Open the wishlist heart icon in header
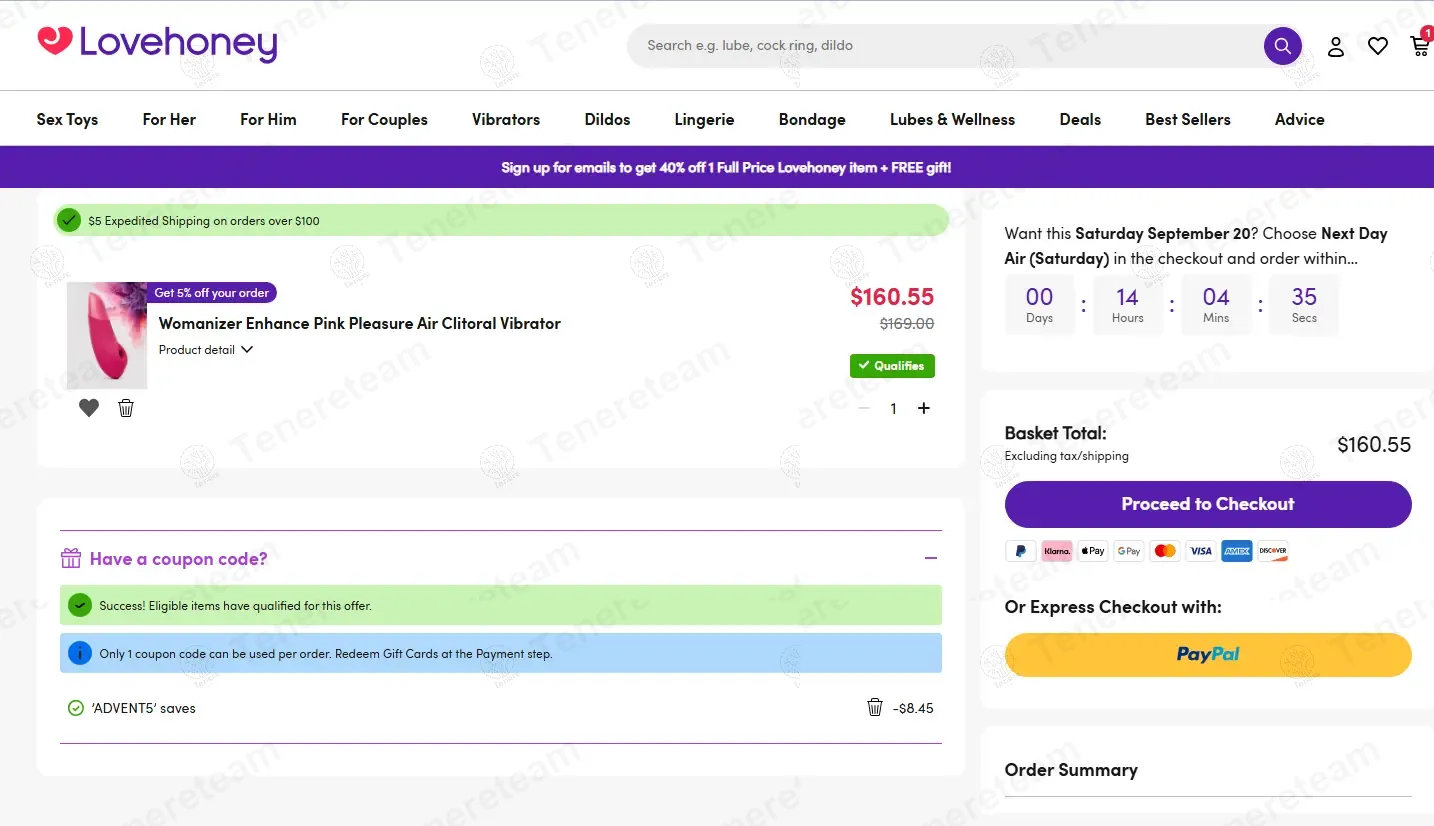 pos(1378,46)
